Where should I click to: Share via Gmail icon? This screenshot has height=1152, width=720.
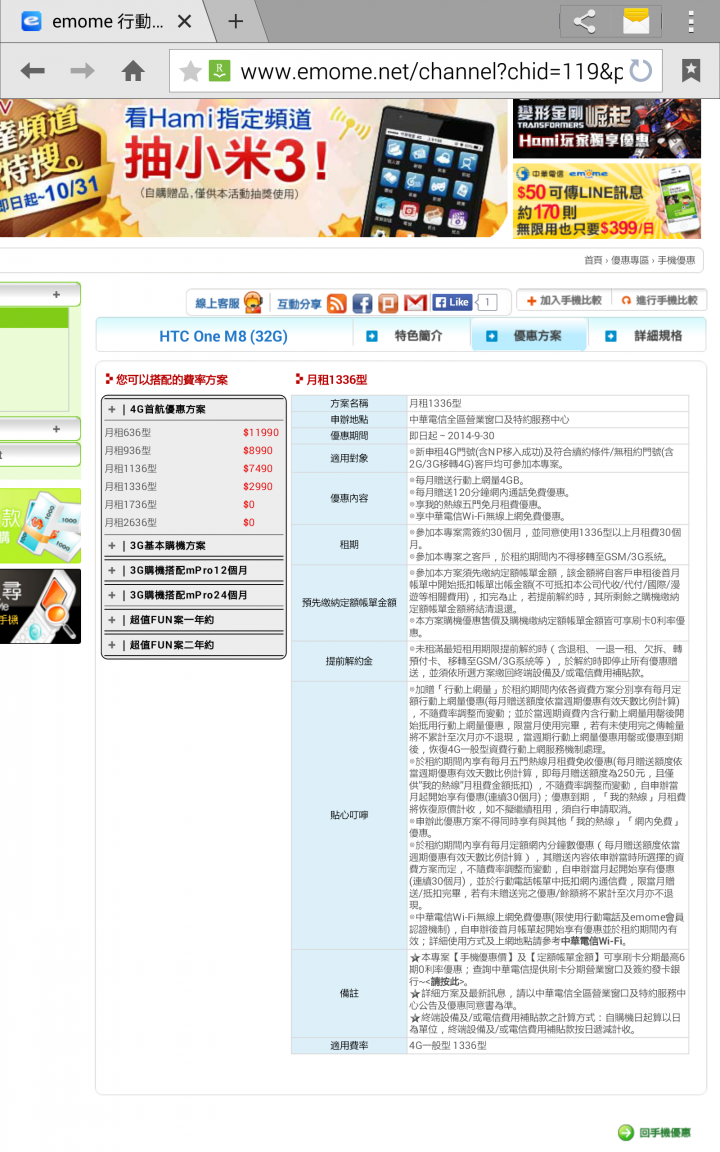(x=415, y=303)
